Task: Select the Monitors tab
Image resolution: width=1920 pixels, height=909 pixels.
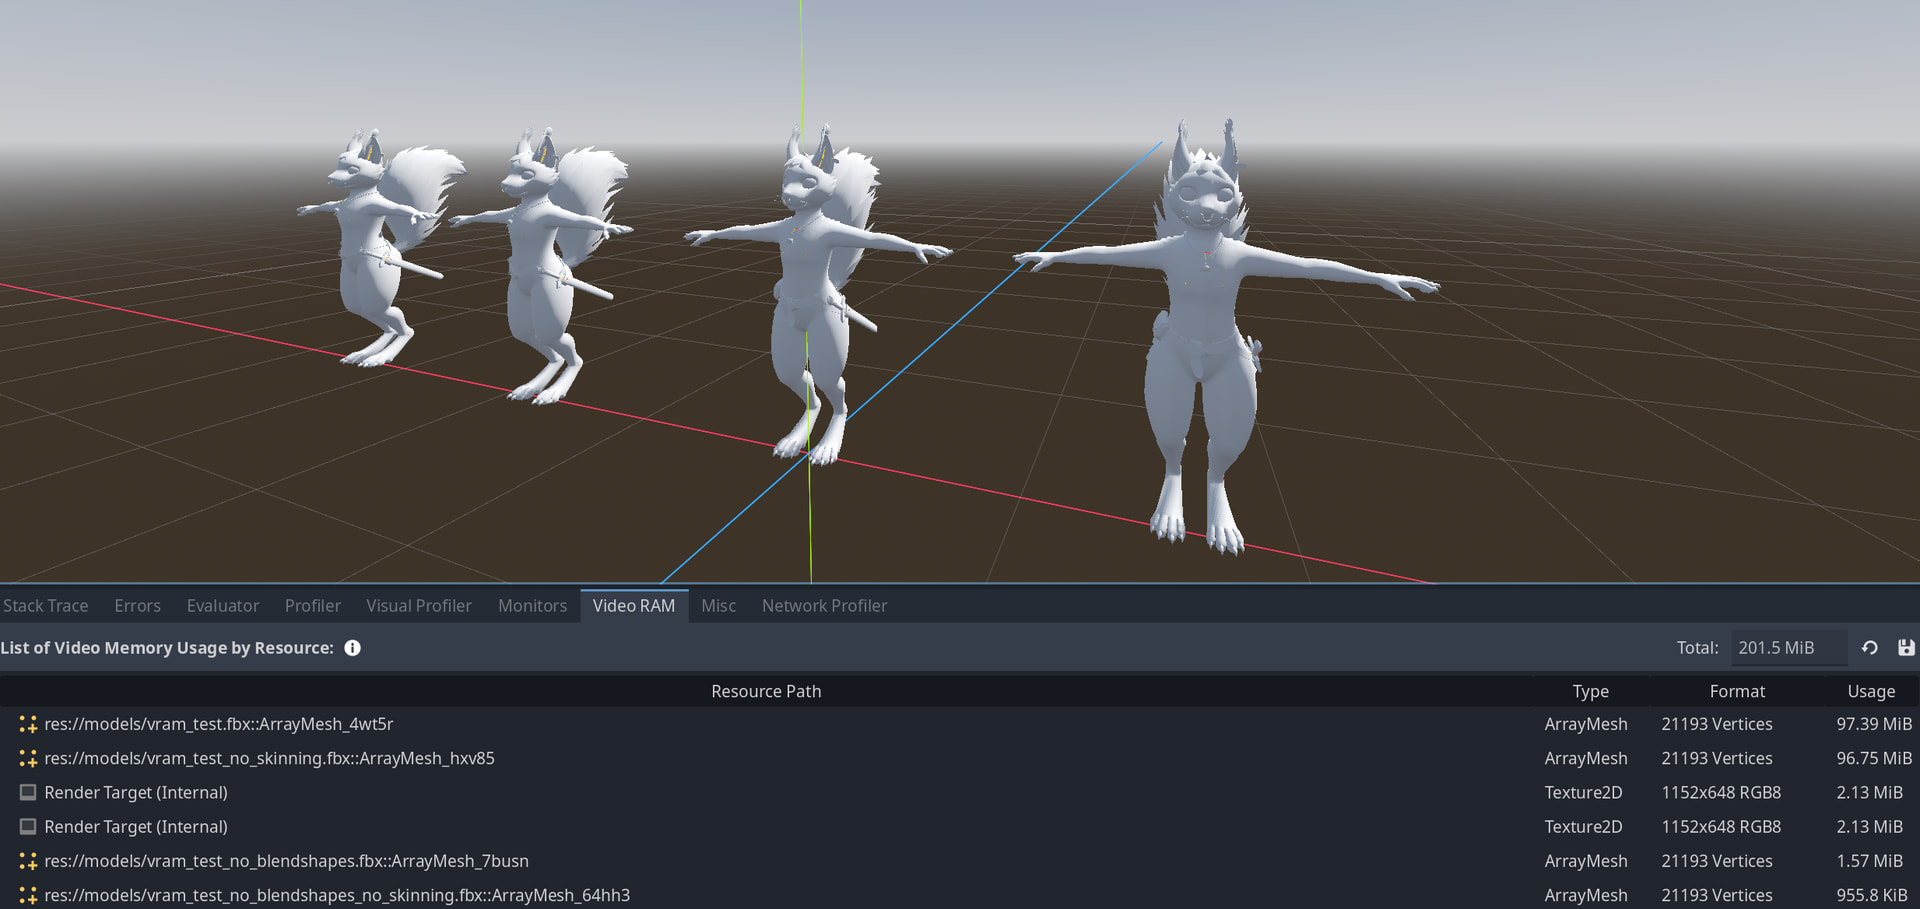Action: (532, 606)
